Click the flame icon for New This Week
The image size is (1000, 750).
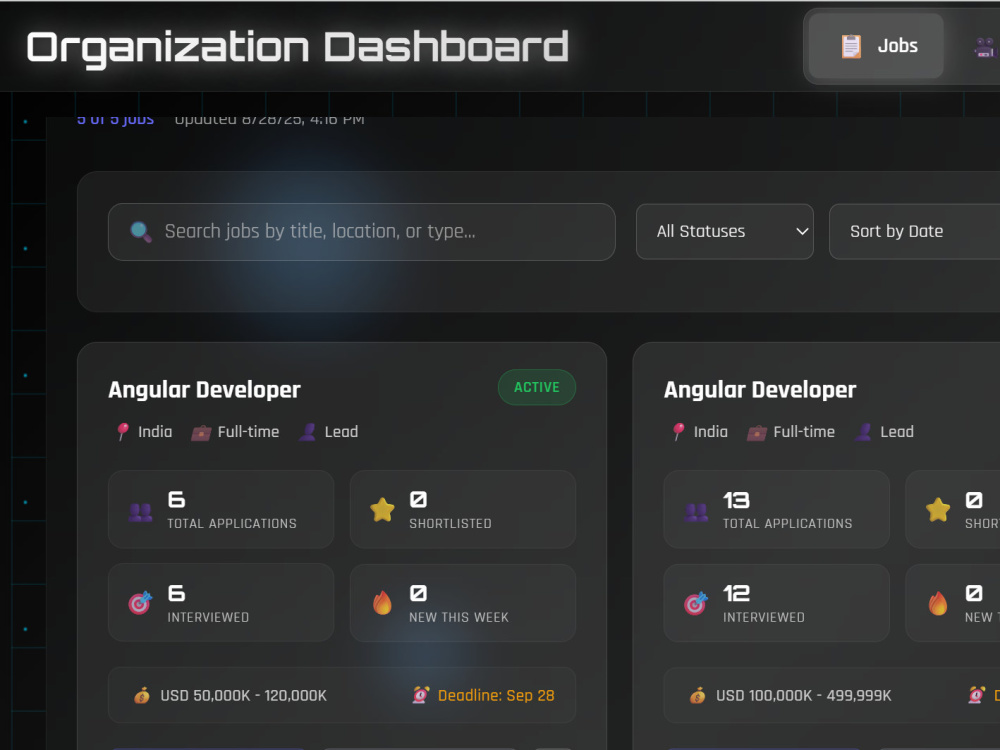tap(382, 603)
